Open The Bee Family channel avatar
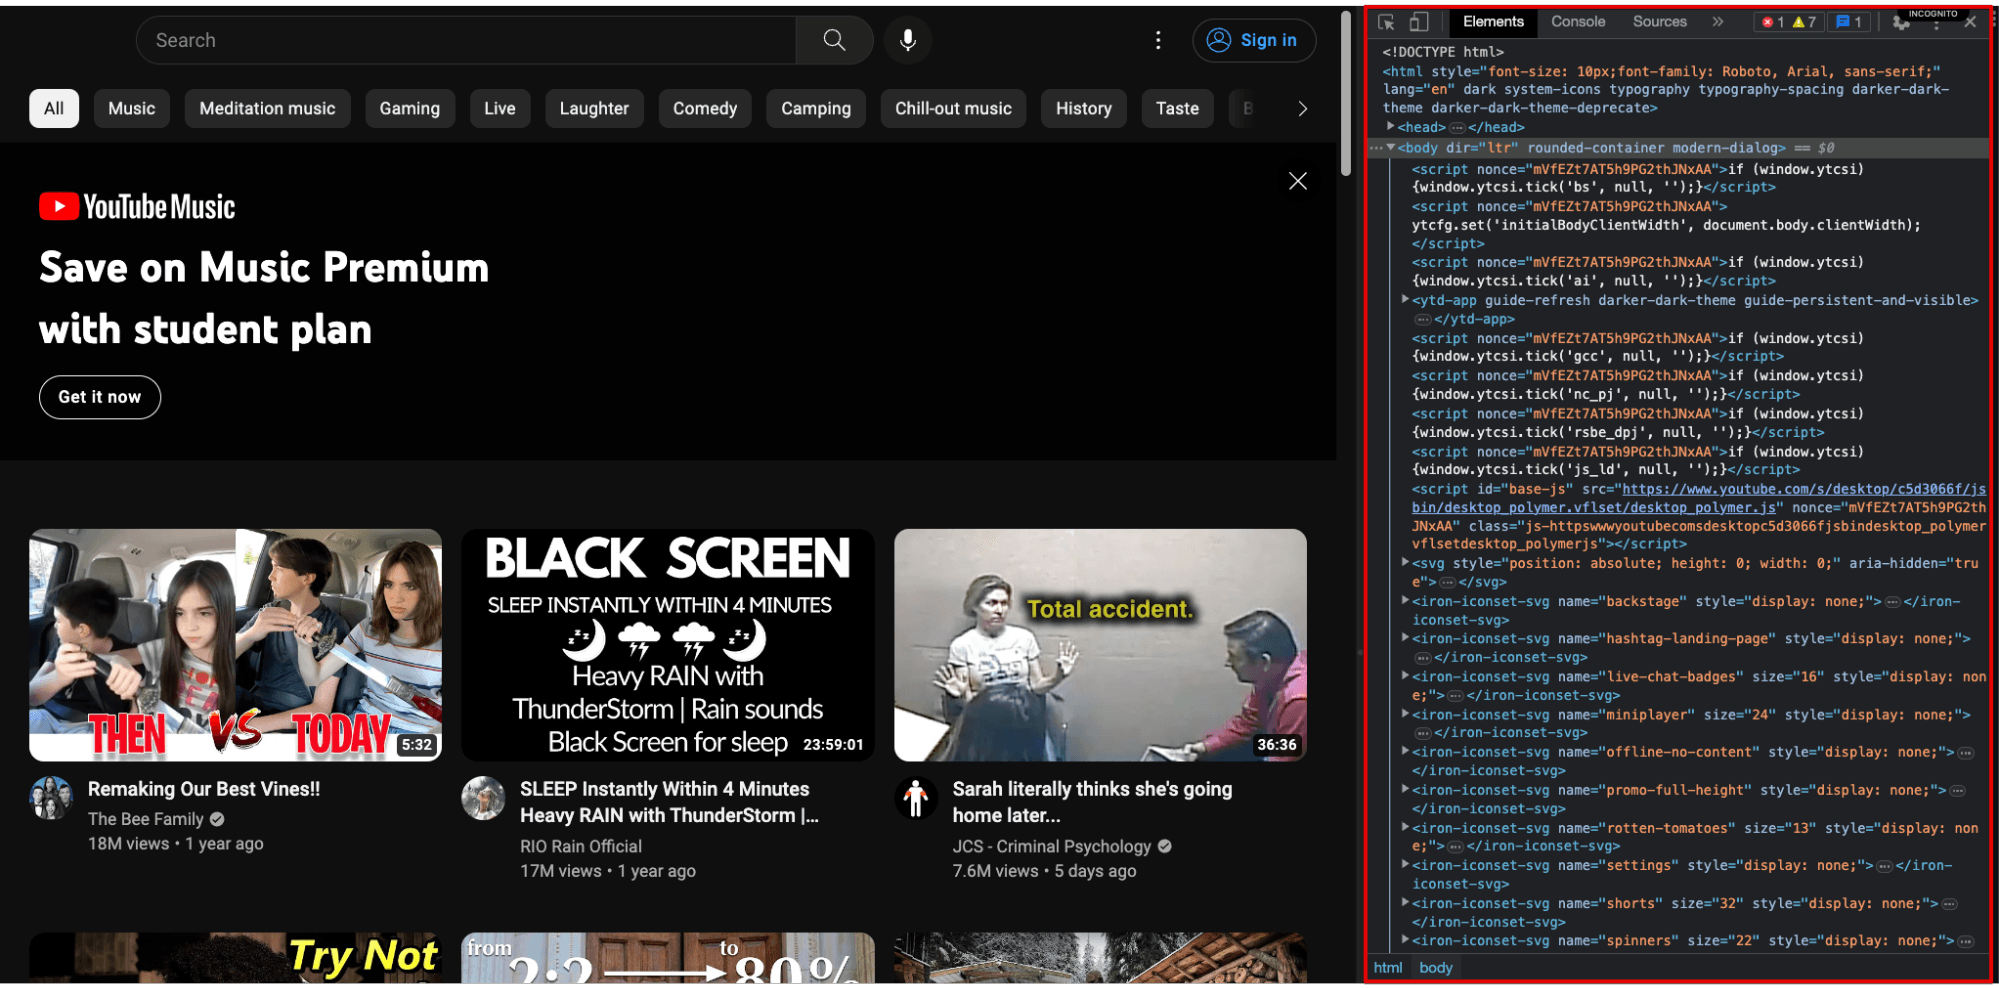Image resolution: width=1999 pixels, height=988 pixels. click(51, 798)
